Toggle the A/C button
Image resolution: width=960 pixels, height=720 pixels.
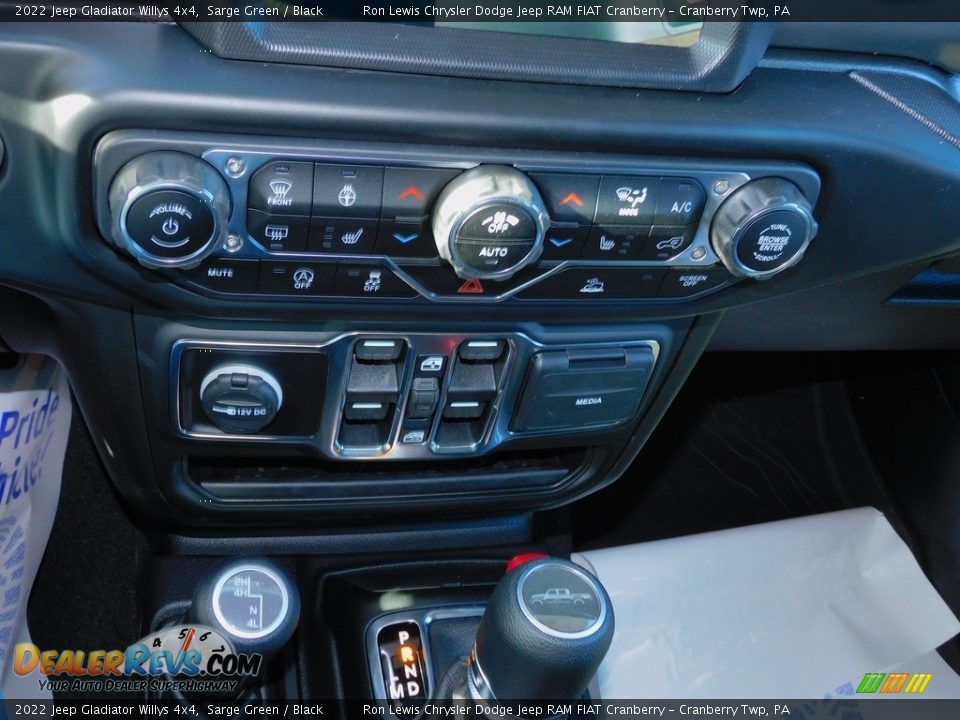coord(681,204)
